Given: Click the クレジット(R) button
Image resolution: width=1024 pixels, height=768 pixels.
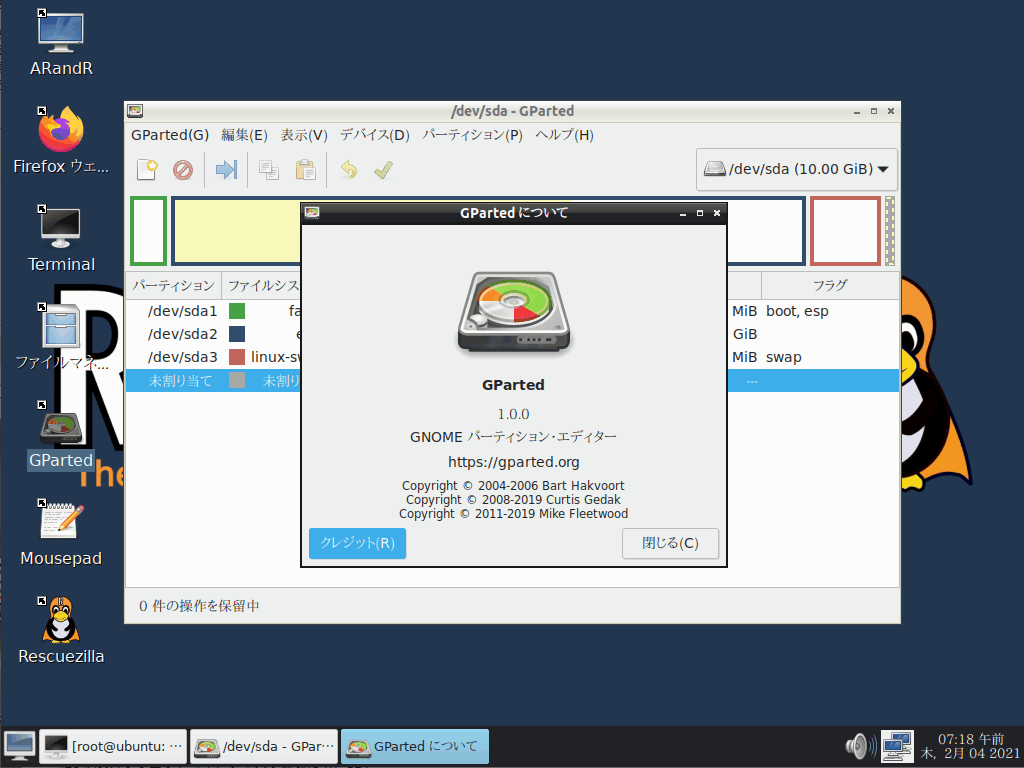Looking at the screenshot, I should (x=357, y=543).
